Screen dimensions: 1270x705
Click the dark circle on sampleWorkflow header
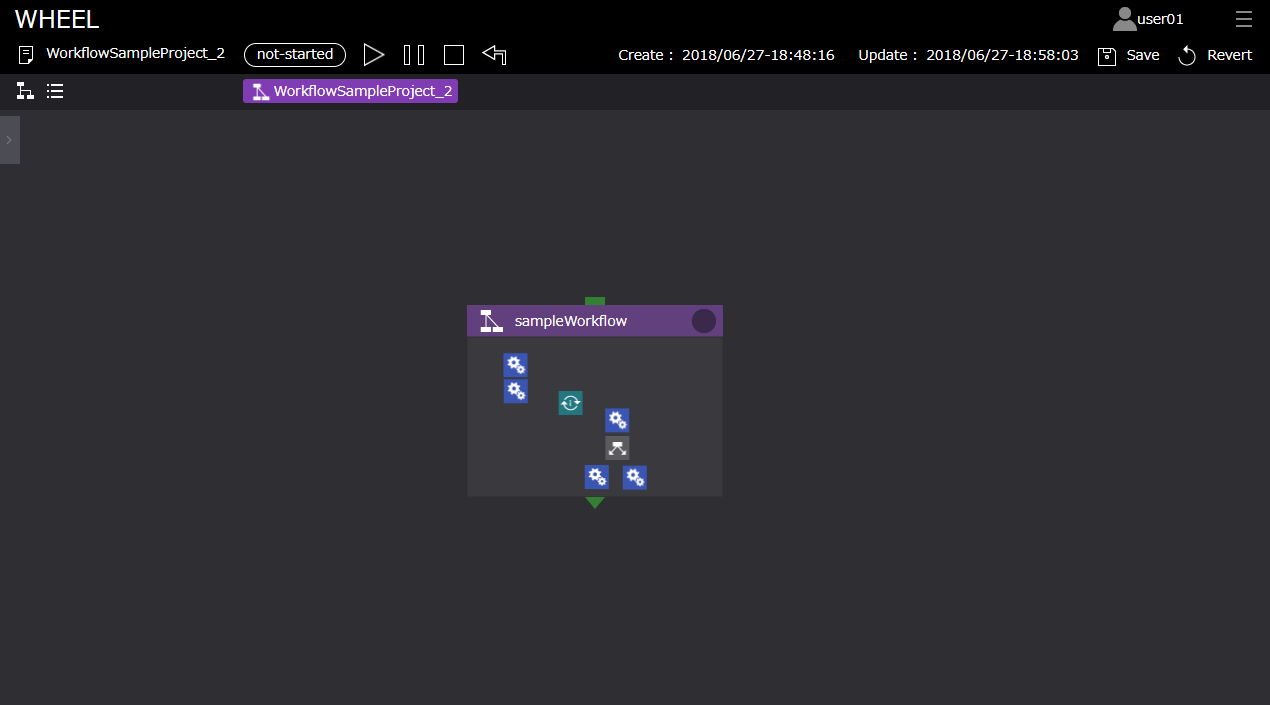click(x=704, y=321)
